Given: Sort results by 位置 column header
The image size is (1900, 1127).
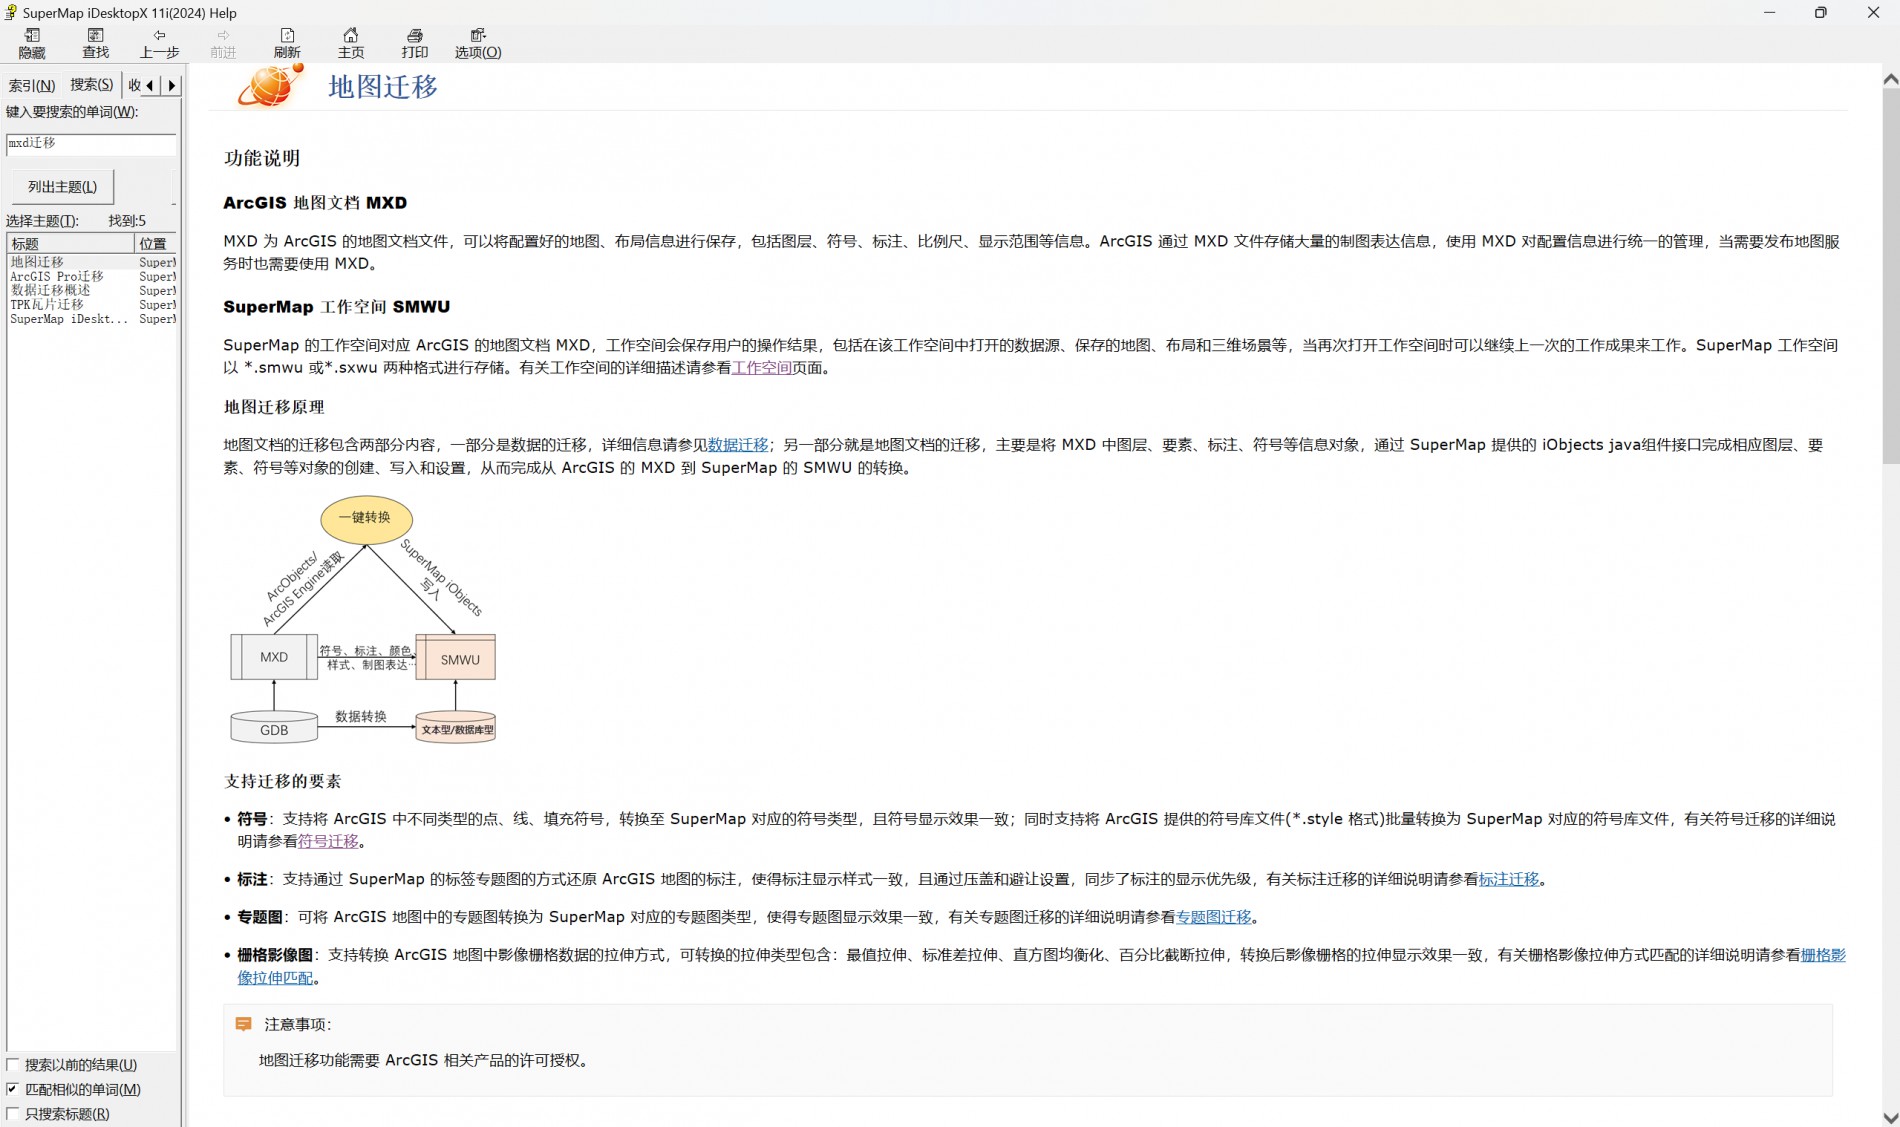Looking at the screenshot, I should coord(156,244).
